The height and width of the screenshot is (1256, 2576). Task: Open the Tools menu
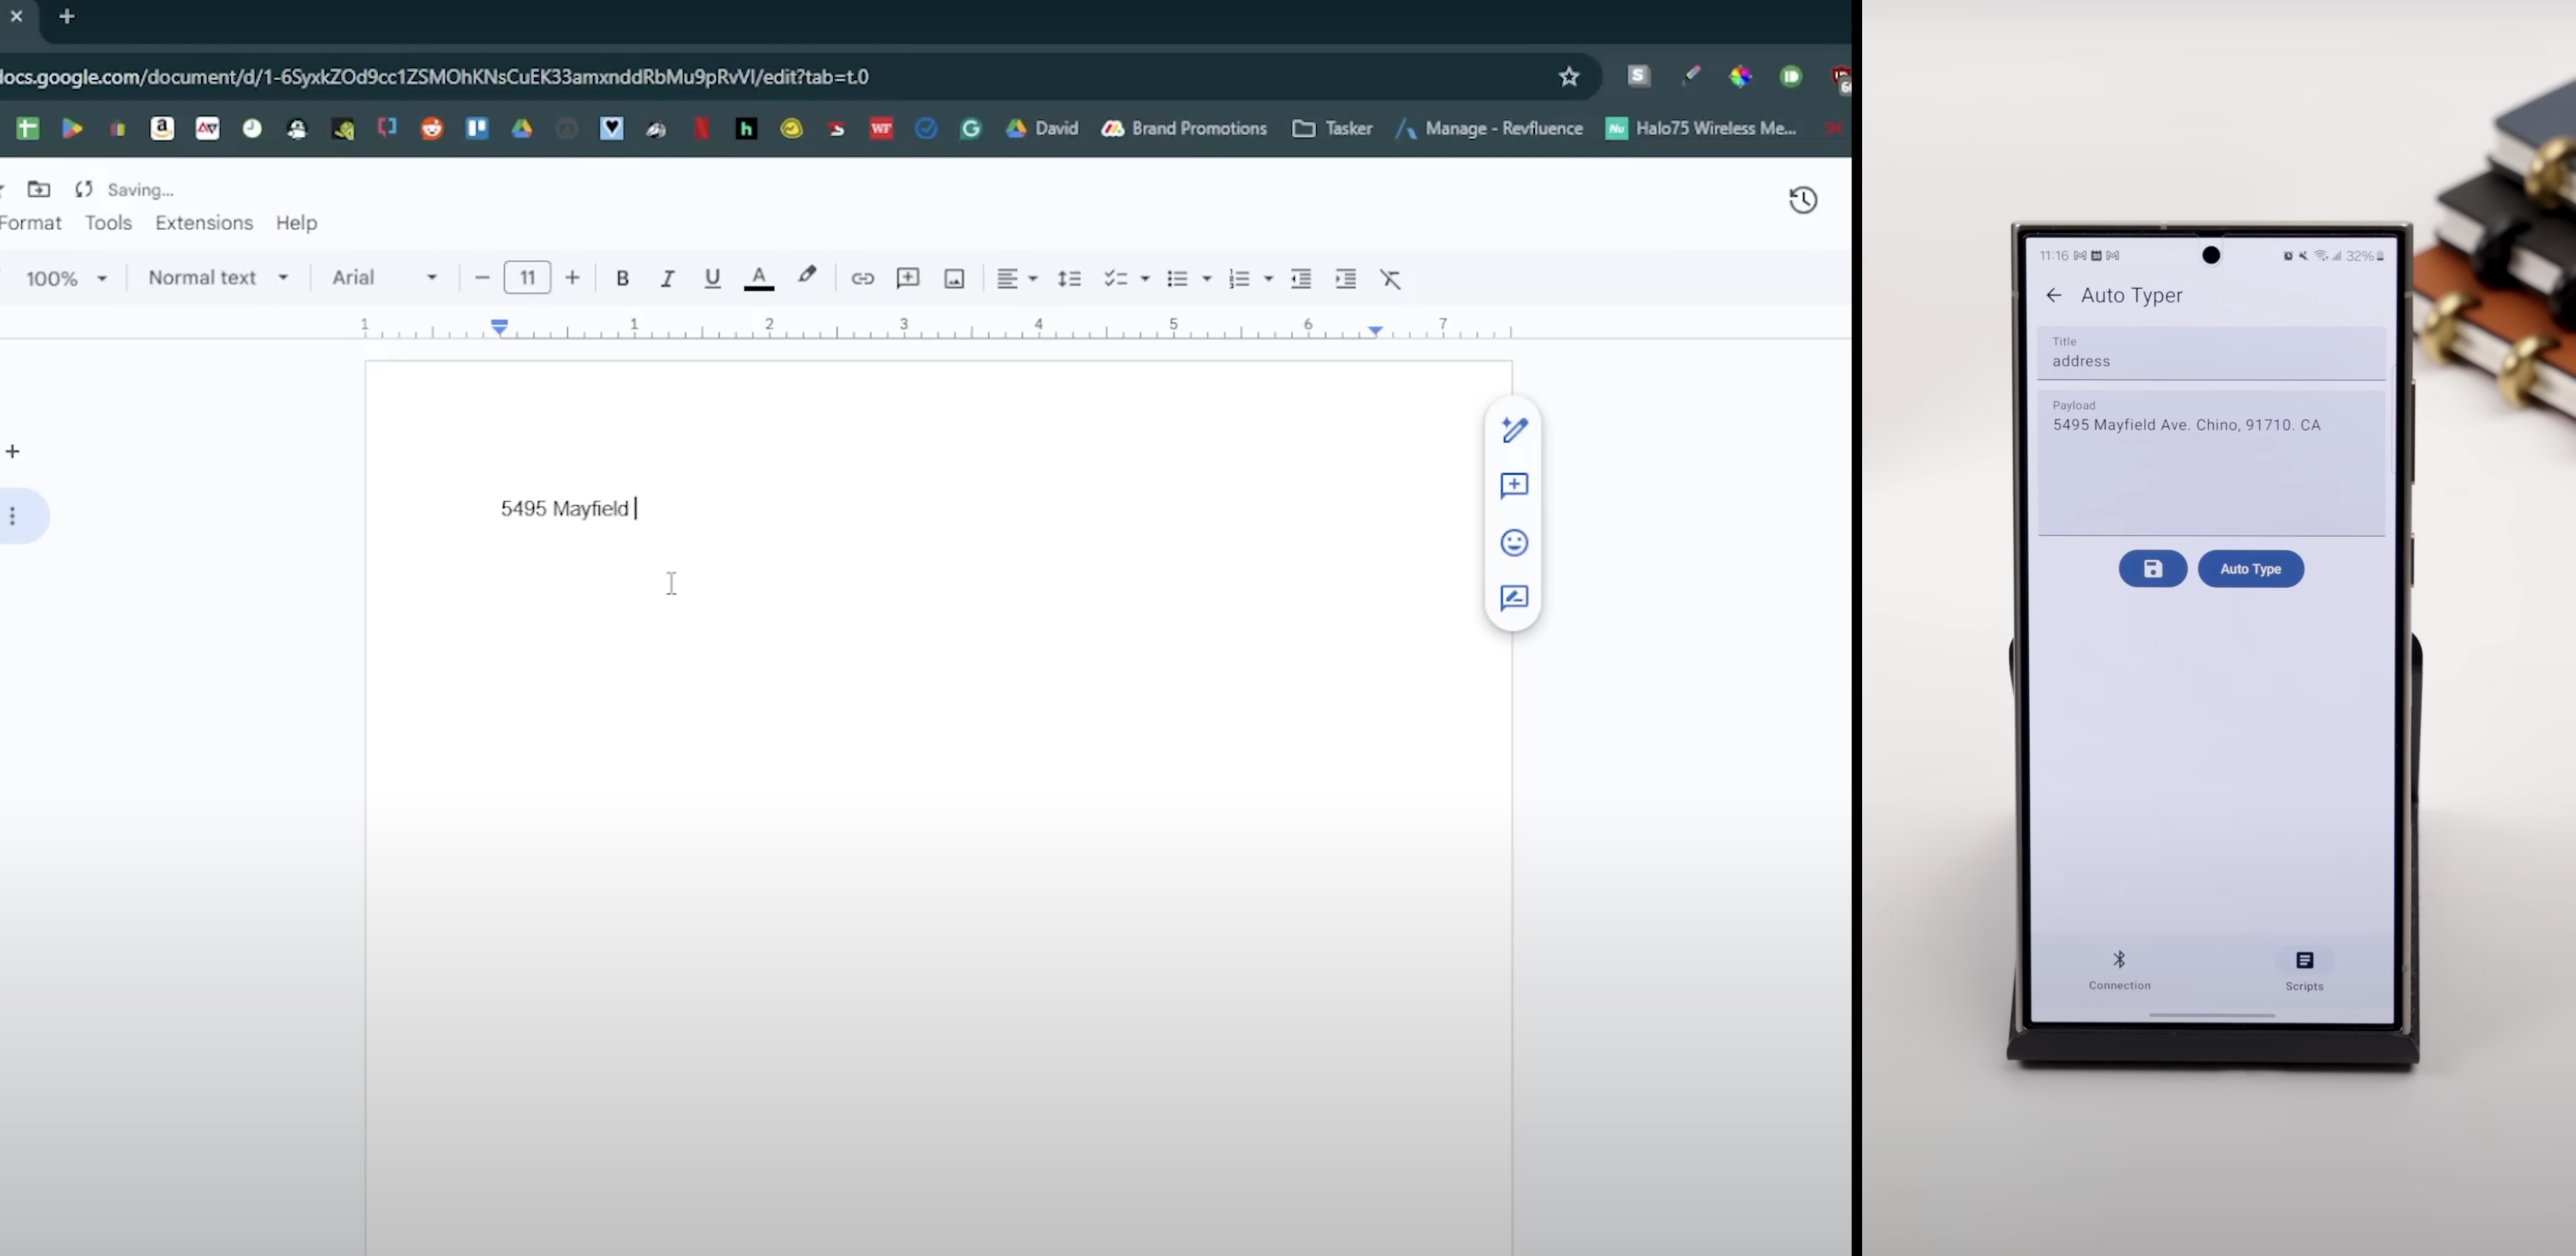108,222
